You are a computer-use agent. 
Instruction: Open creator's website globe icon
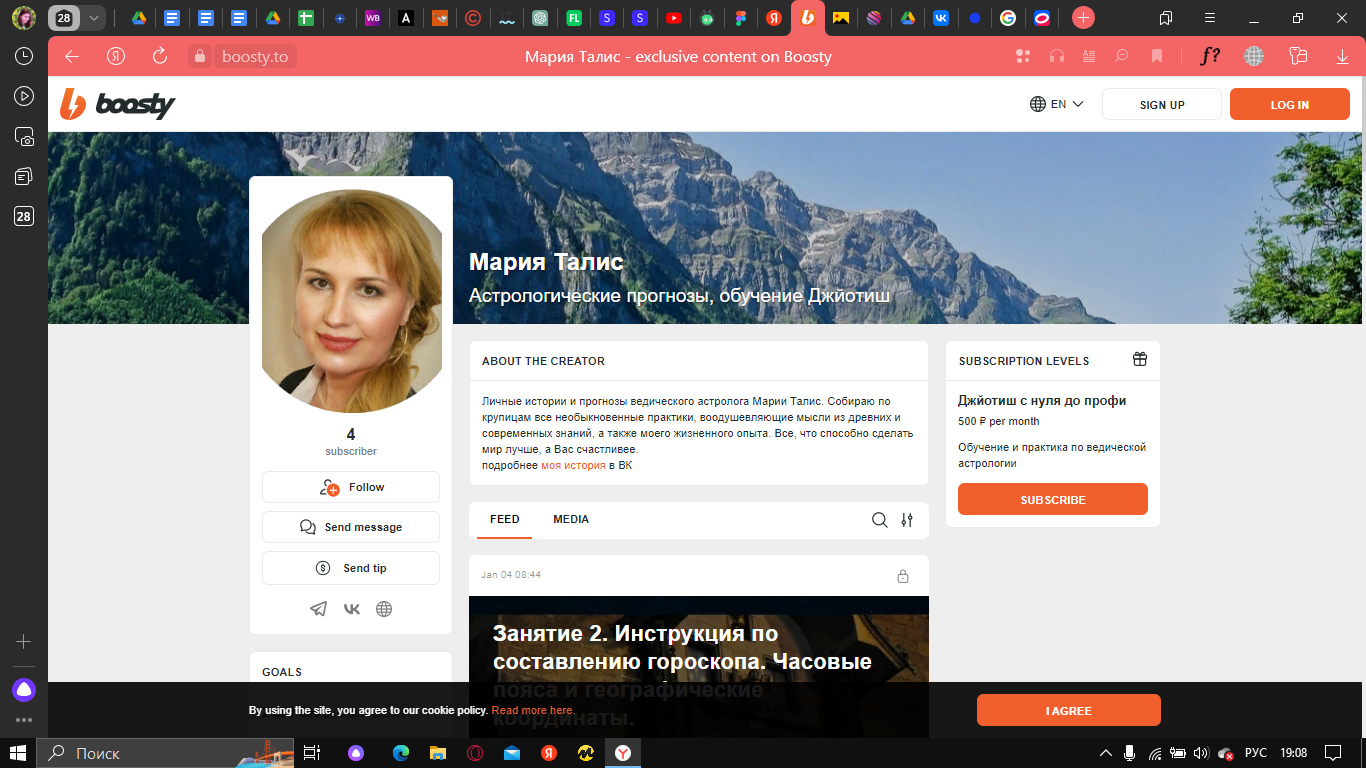click(x=384, y=608)
